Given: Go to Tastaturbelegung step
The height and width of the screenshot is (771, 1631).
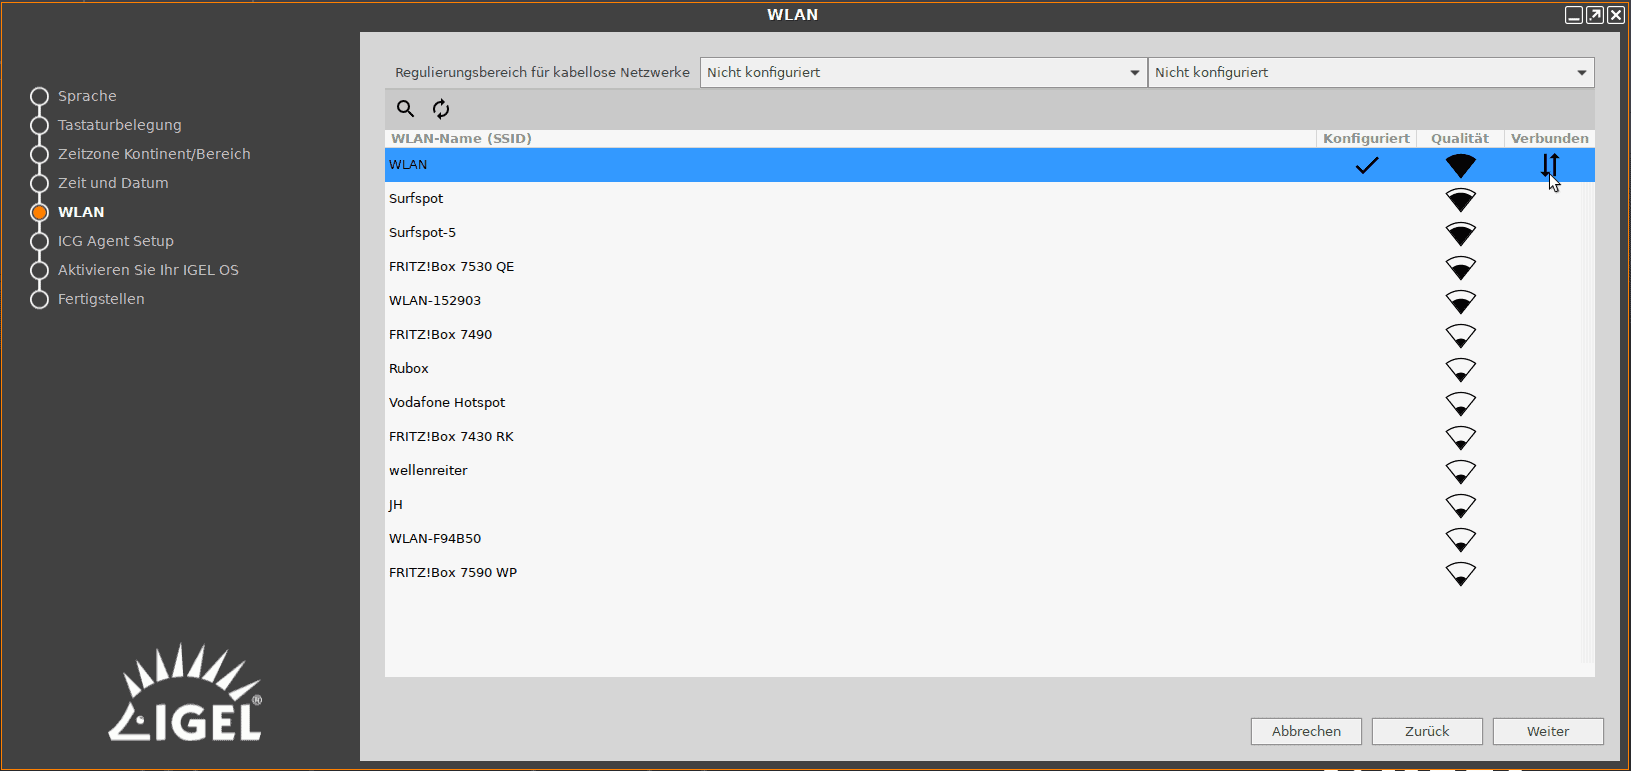Looking at the screenshot, I should point(119,125).
